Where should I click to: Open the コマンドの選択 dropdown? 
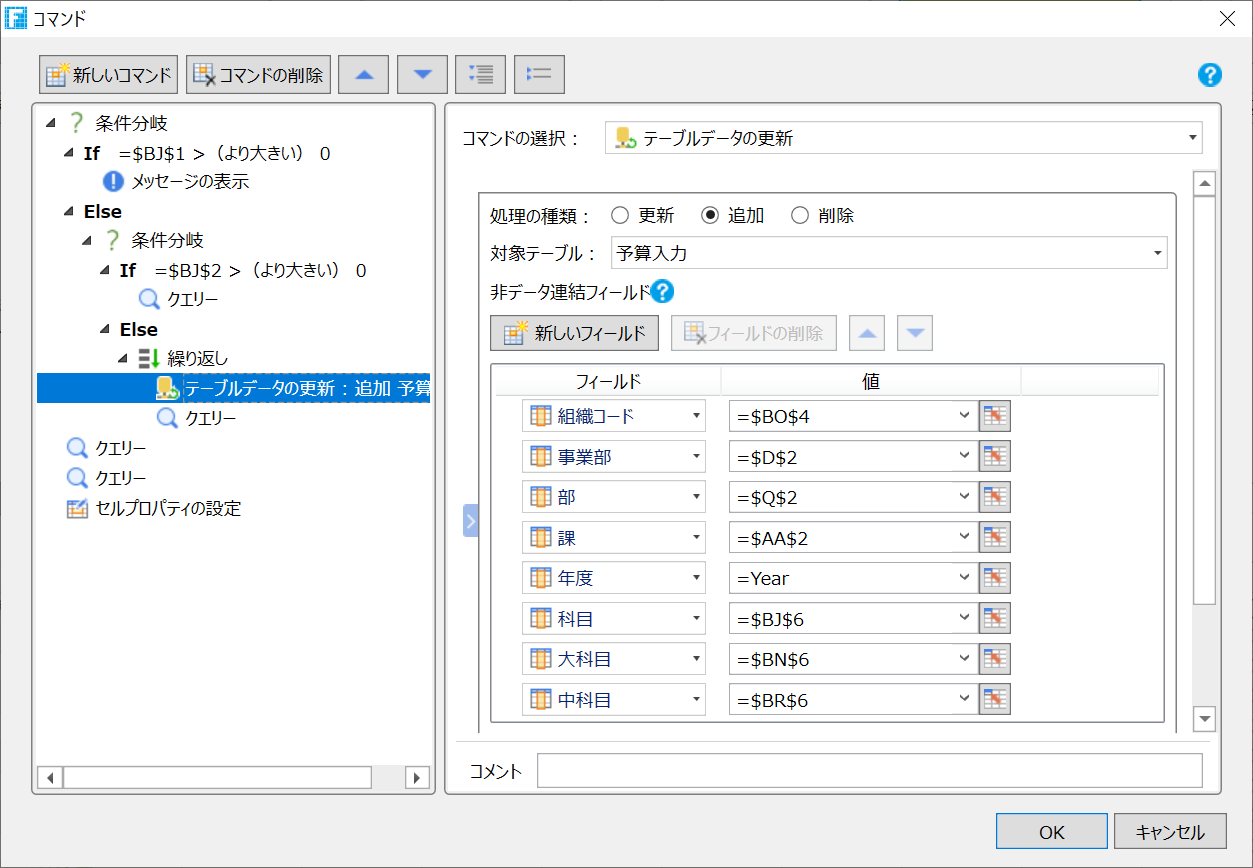[x=1192, y=137]
